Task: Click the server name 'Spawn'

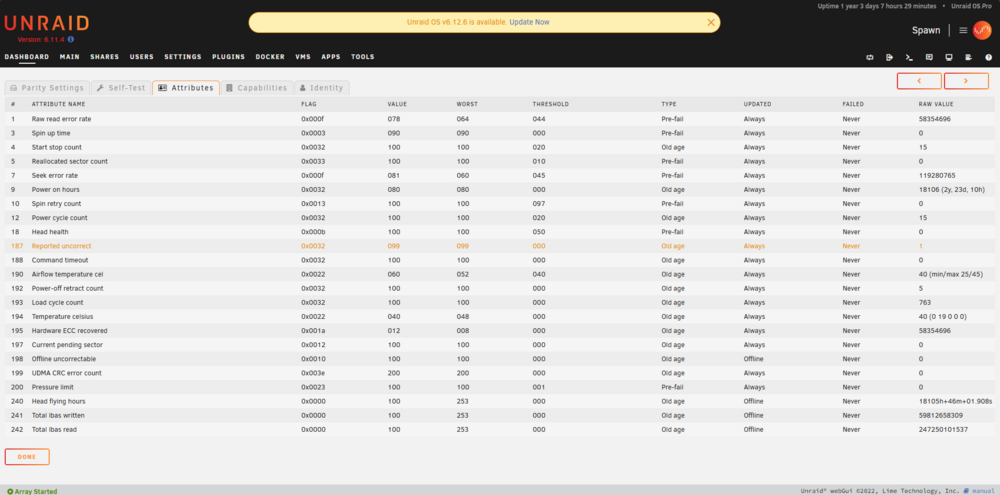Action: 926,30
